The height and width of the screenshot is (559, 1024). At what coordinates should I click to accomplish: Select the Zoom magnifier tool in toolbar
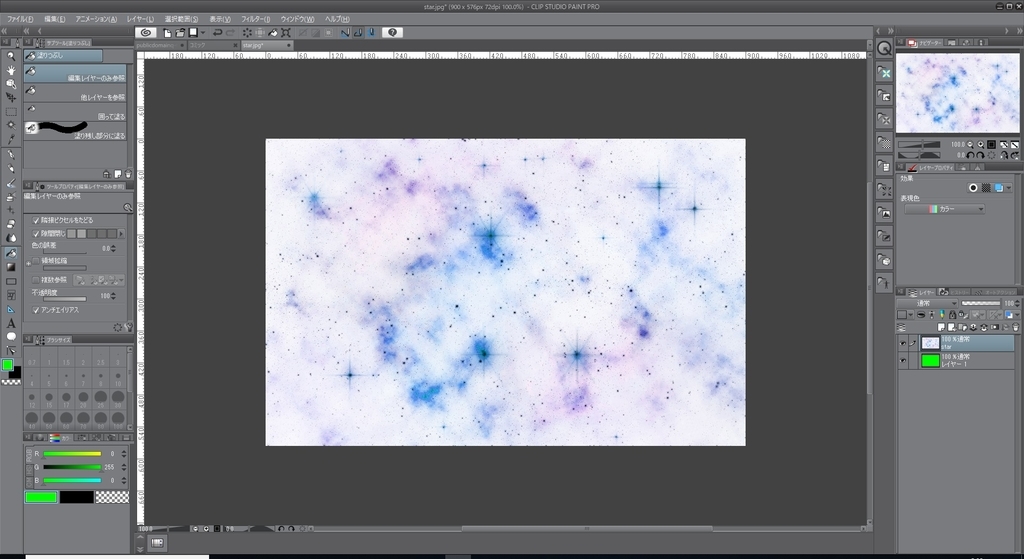click(x=11, y=56)
